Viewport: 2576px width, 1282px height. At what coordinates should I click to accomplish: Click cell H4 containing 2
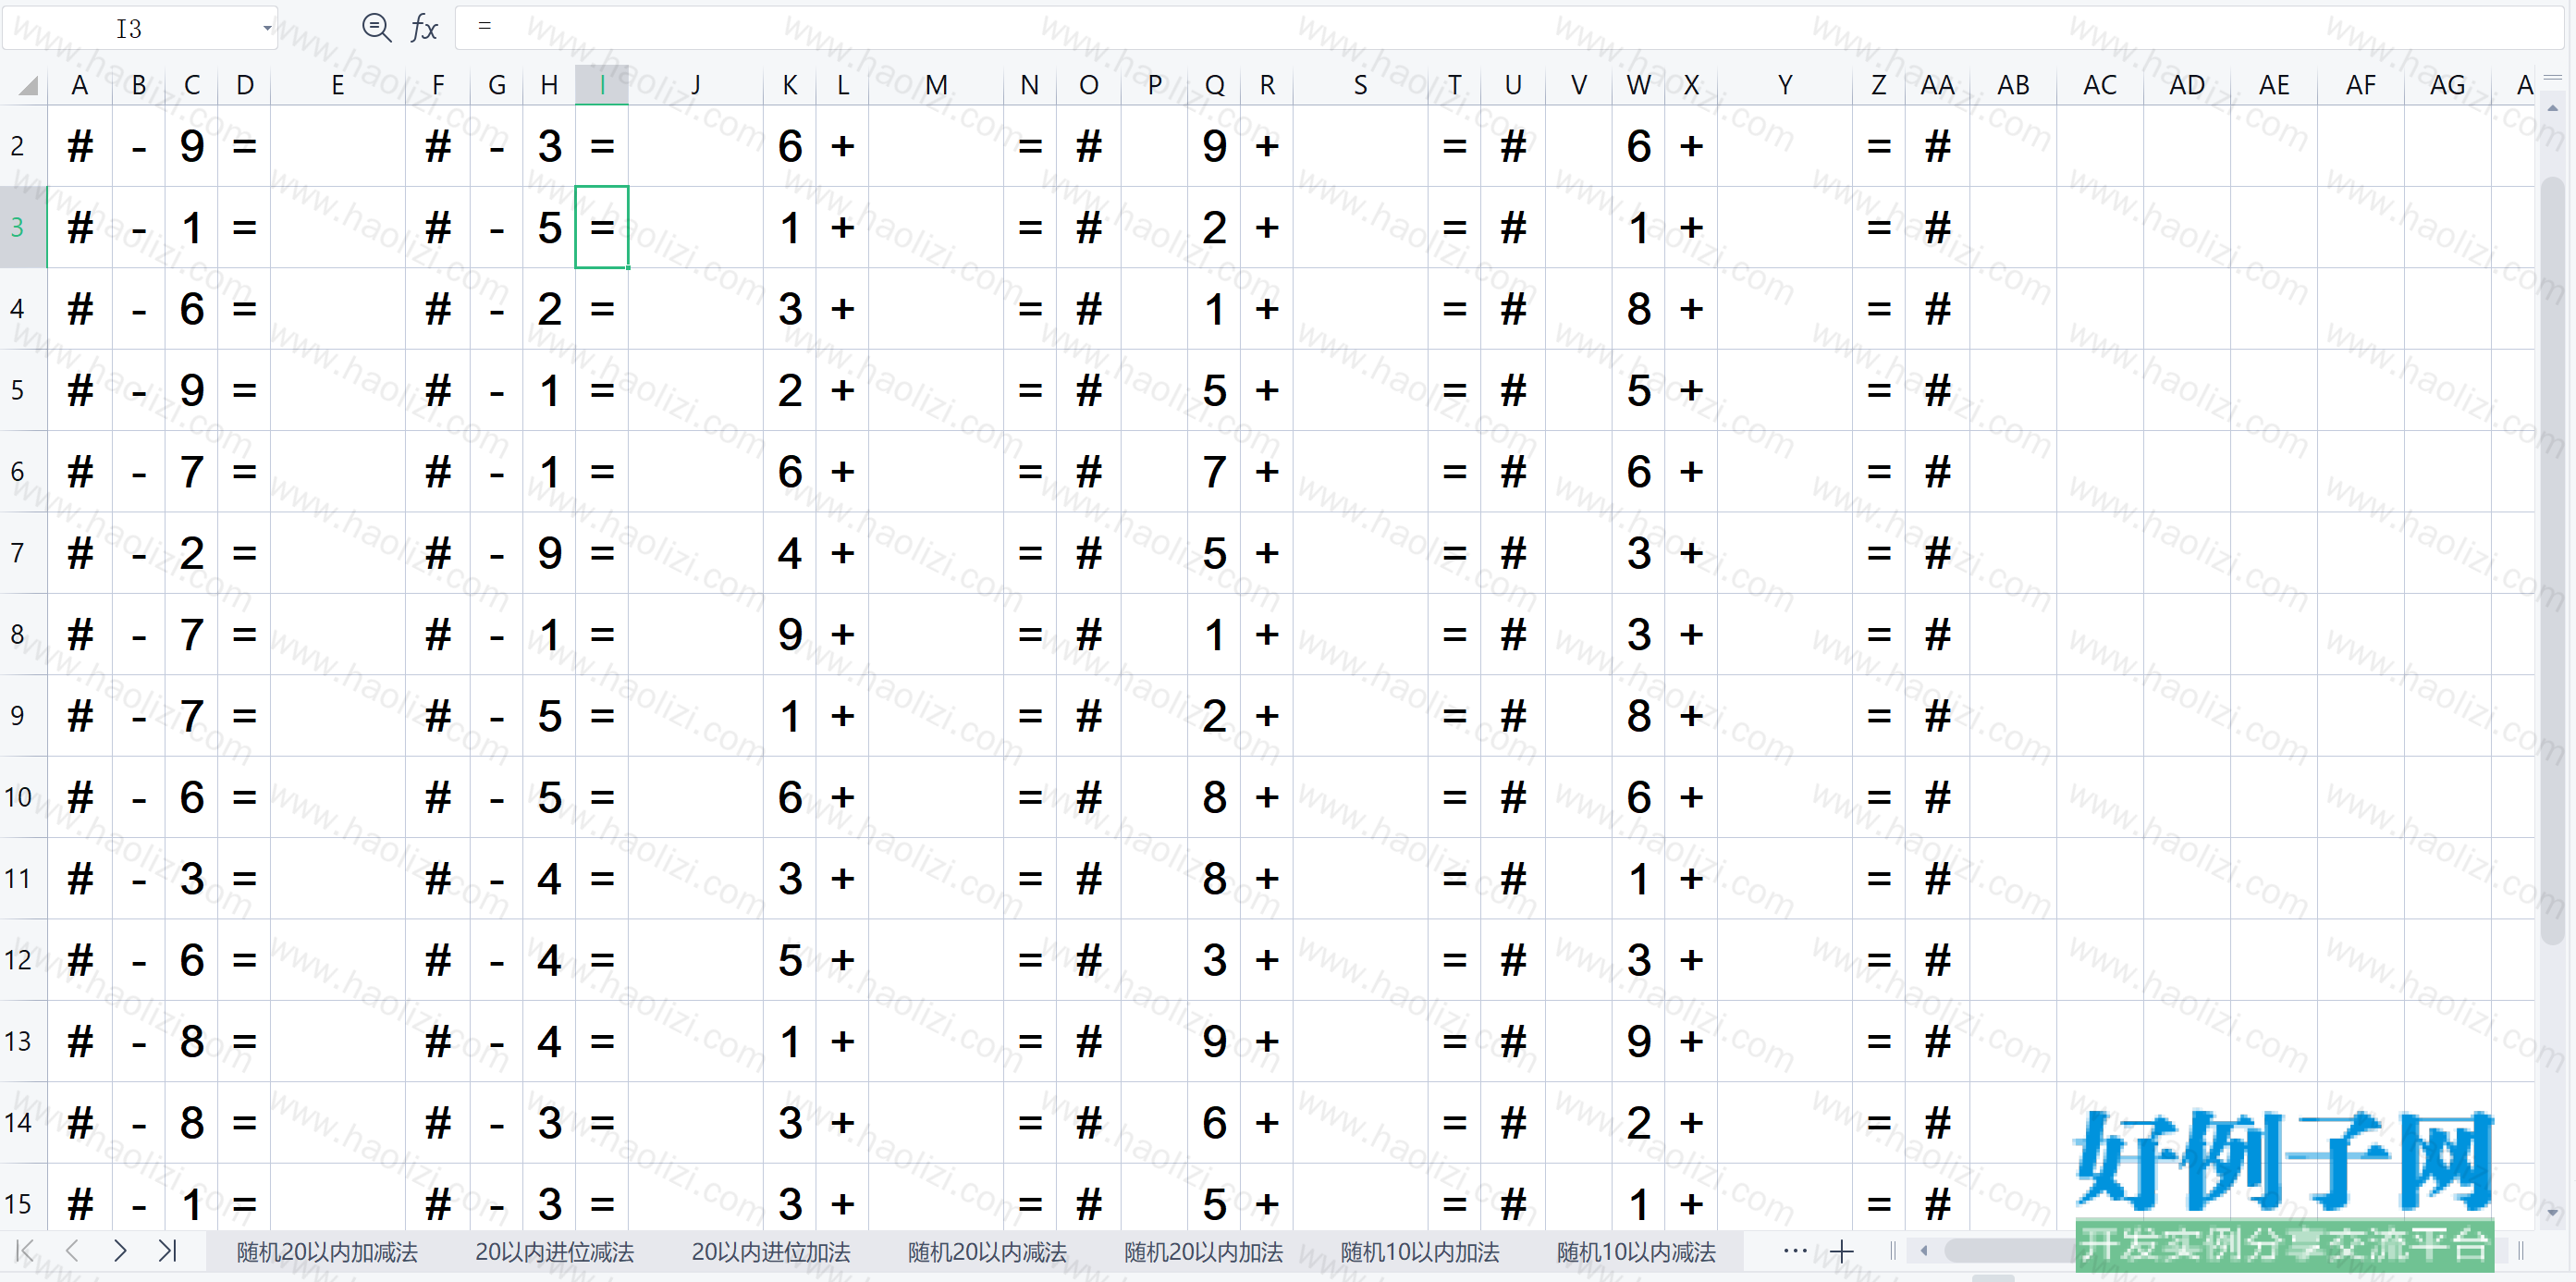[549, 309]
